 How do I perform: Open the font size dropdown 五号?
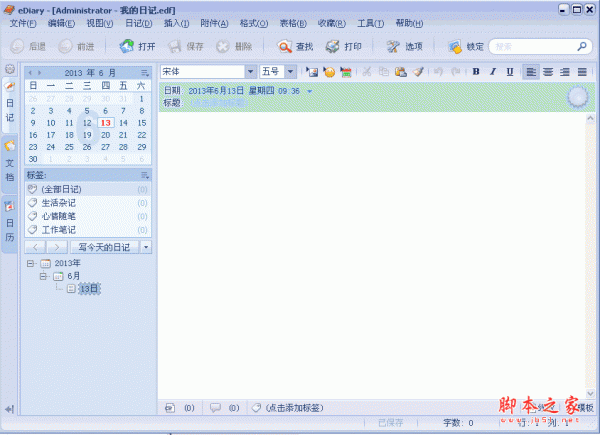click(x=290, y=72)
